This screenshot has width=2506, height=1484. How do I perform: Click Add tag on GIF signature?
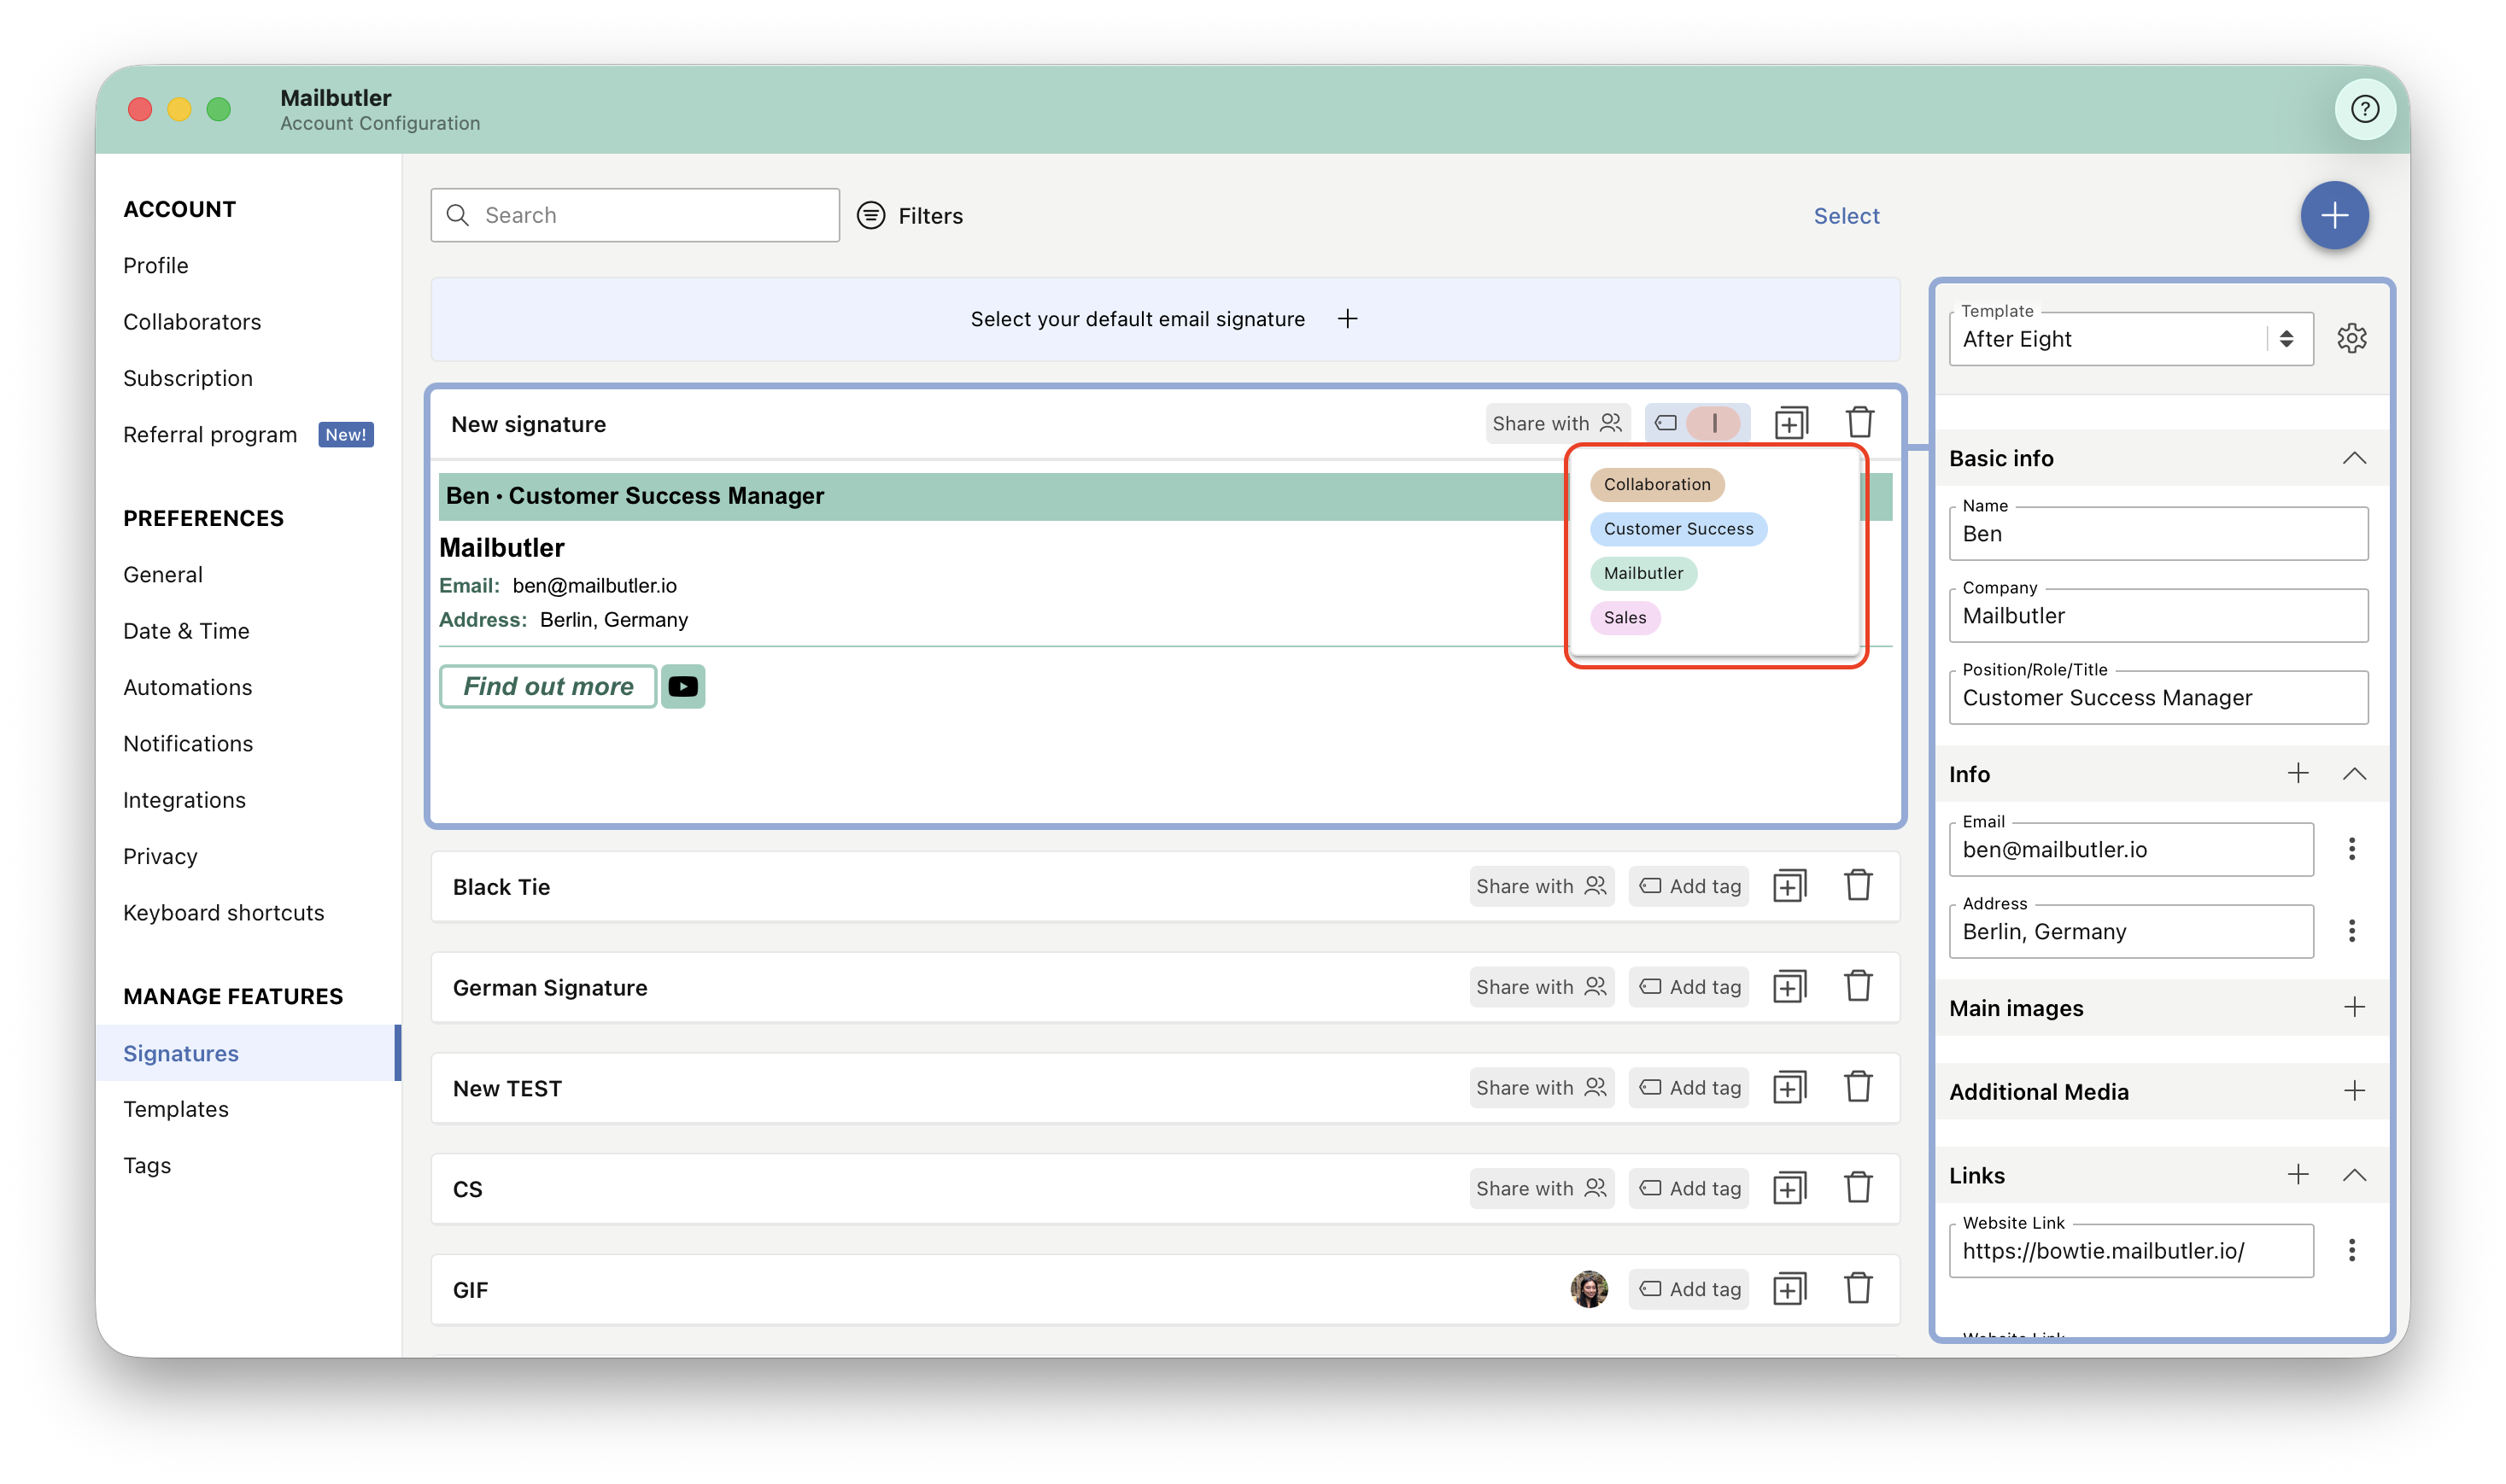tap(1688, 1289)
